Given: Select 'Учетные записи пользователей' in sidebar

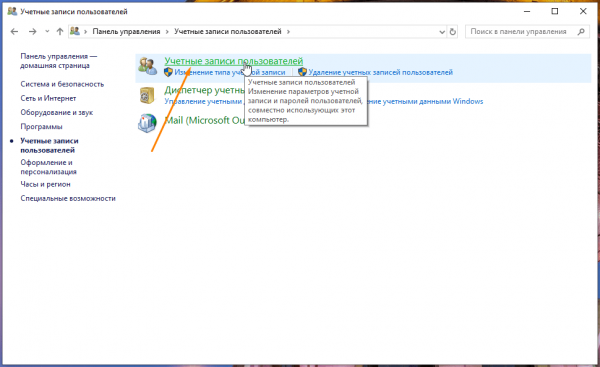Looking at the screenshot, I should point(49,145).
